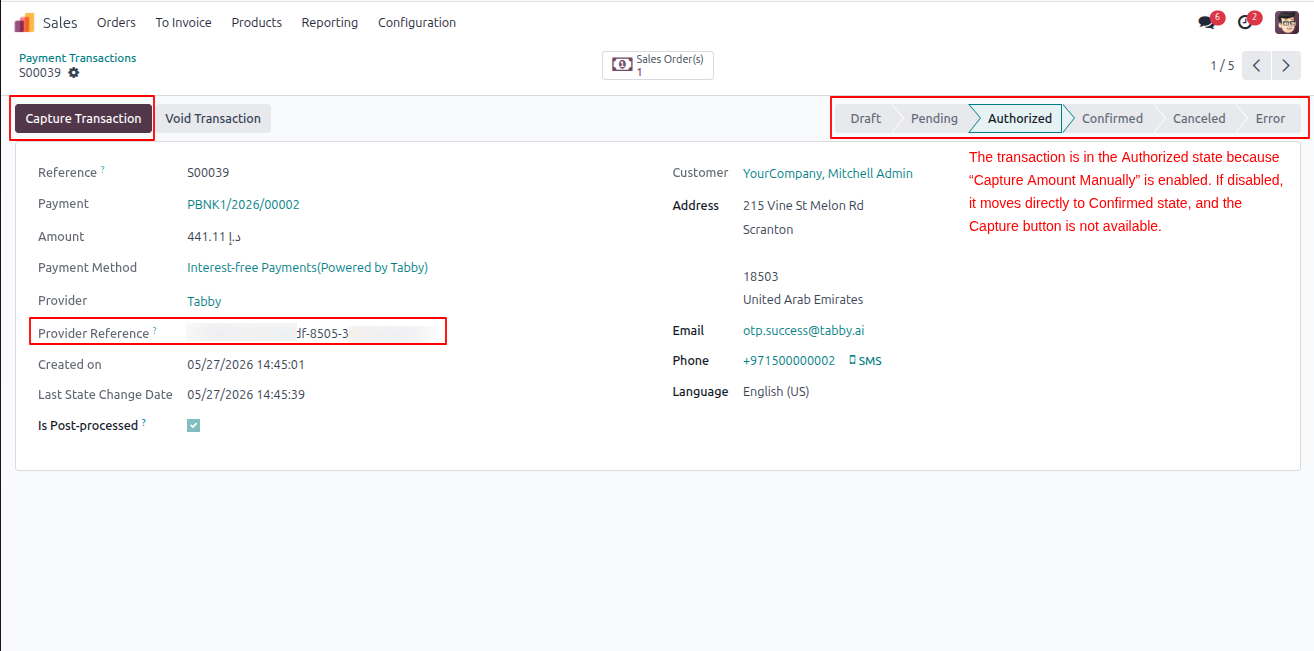Select the Canceled status stage
Viewport: 1314px width, 651px height.
(1199, 118)
